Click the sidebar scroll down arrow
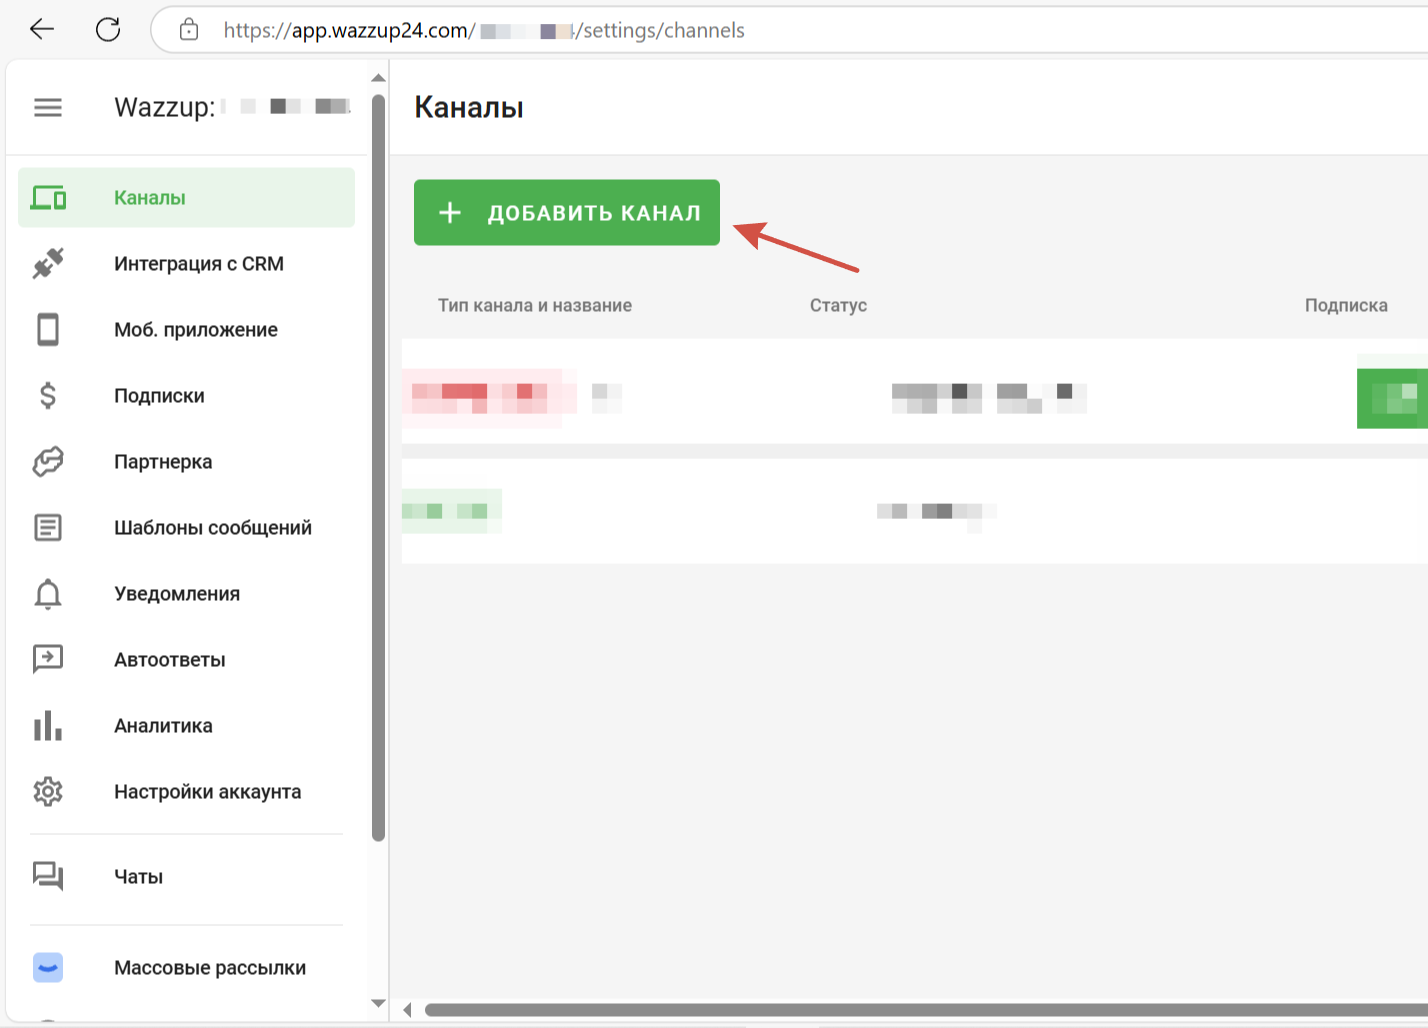1428x1028 pixels. click(378, 1003)
